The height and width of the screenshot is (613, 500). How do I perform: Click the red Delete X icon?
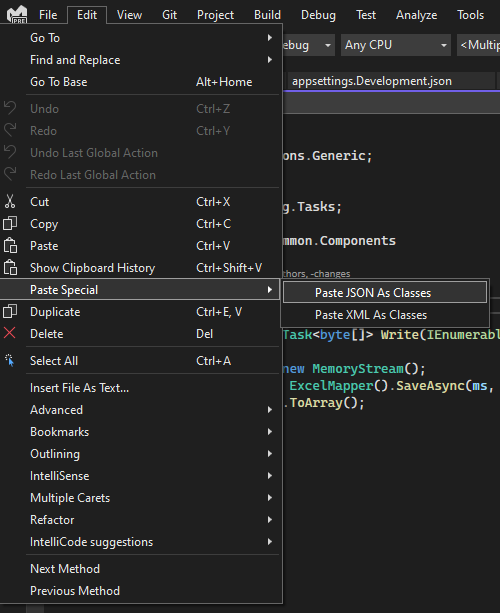coord(9,333)
